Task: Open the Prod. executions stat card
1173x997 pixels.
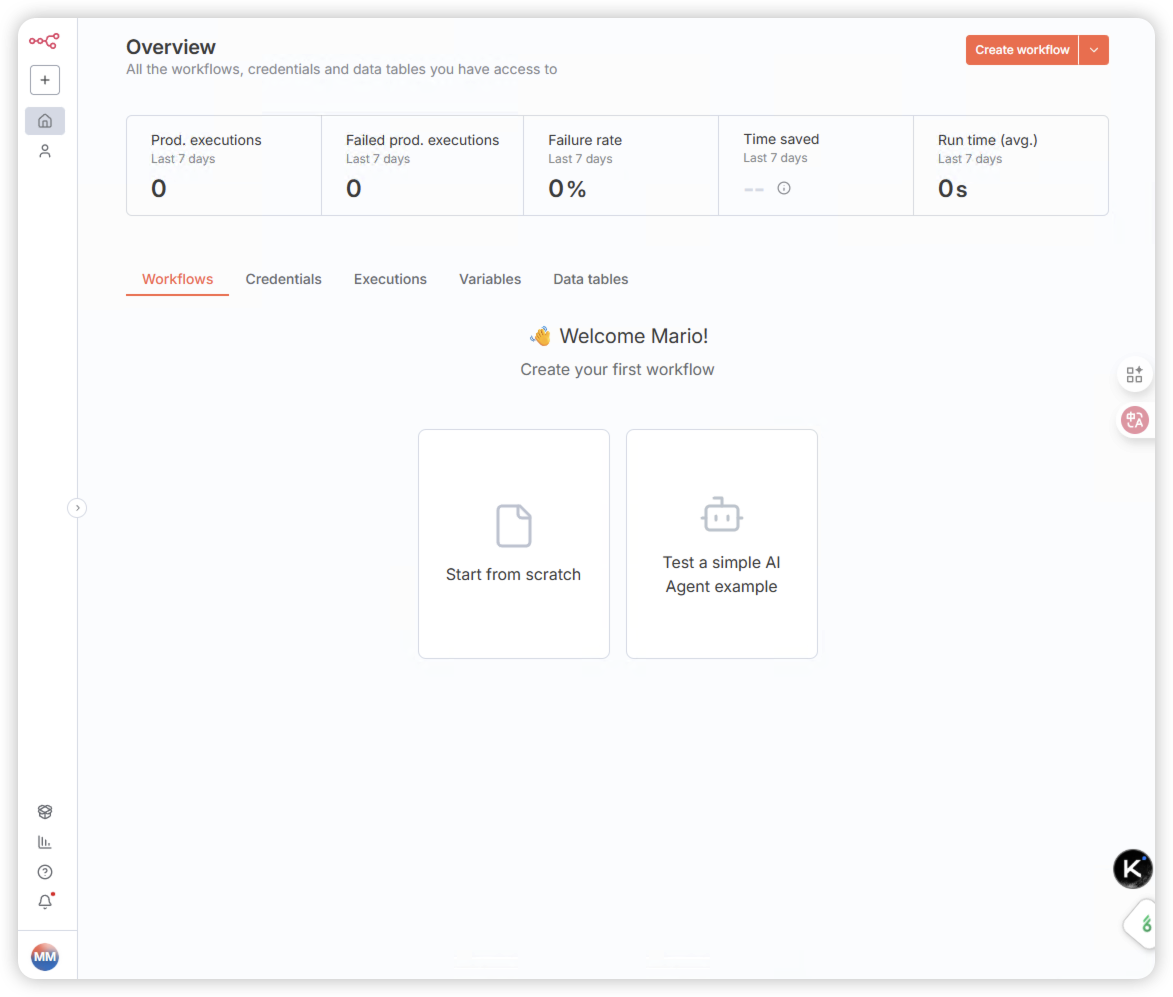Action: pos(224,165)
